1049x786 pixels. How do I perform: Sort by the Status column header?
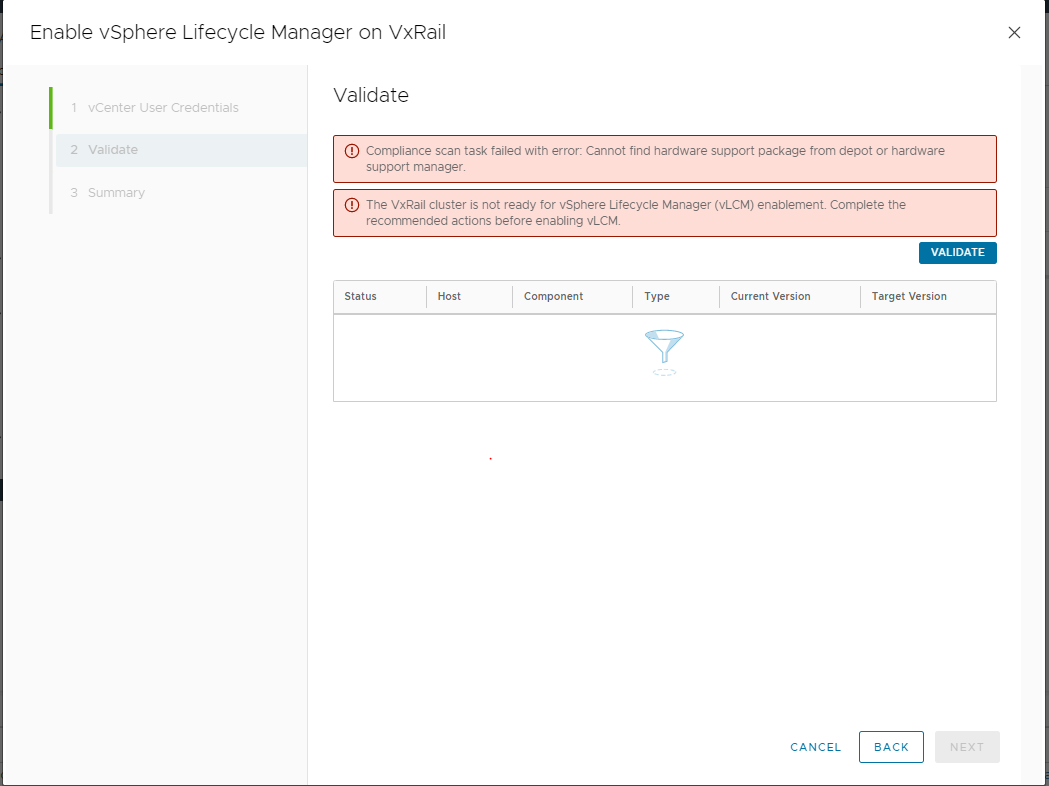click(360, 296)
